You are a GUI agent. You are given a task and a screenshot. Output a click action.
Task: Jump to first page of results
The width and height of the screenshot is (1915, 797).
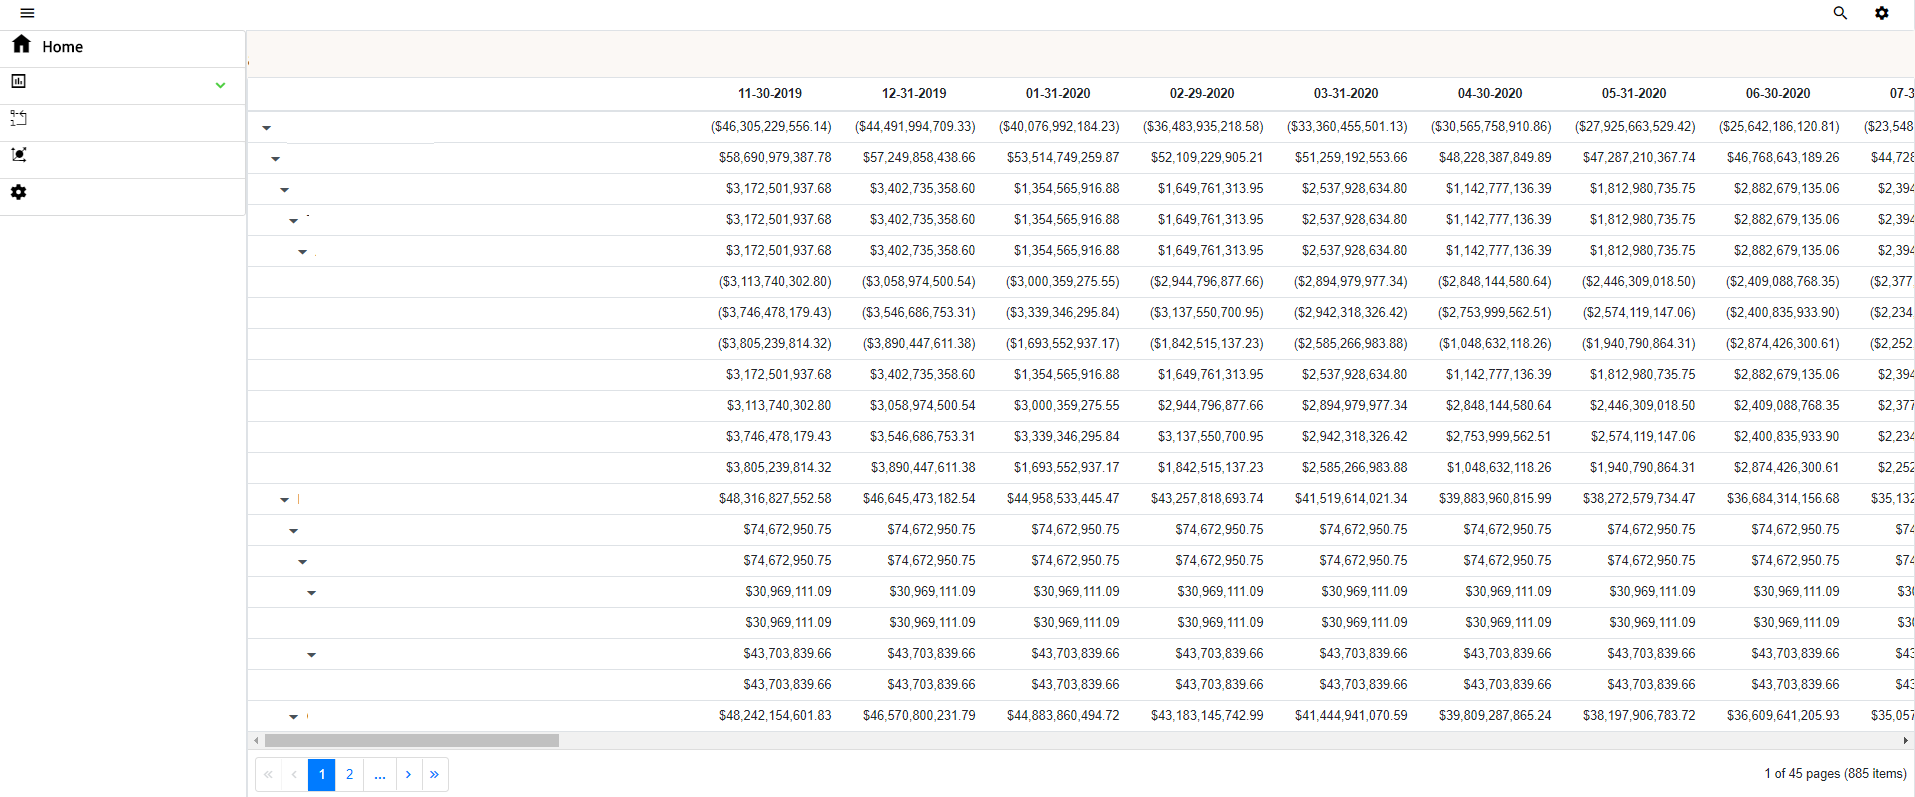(268, 774)
